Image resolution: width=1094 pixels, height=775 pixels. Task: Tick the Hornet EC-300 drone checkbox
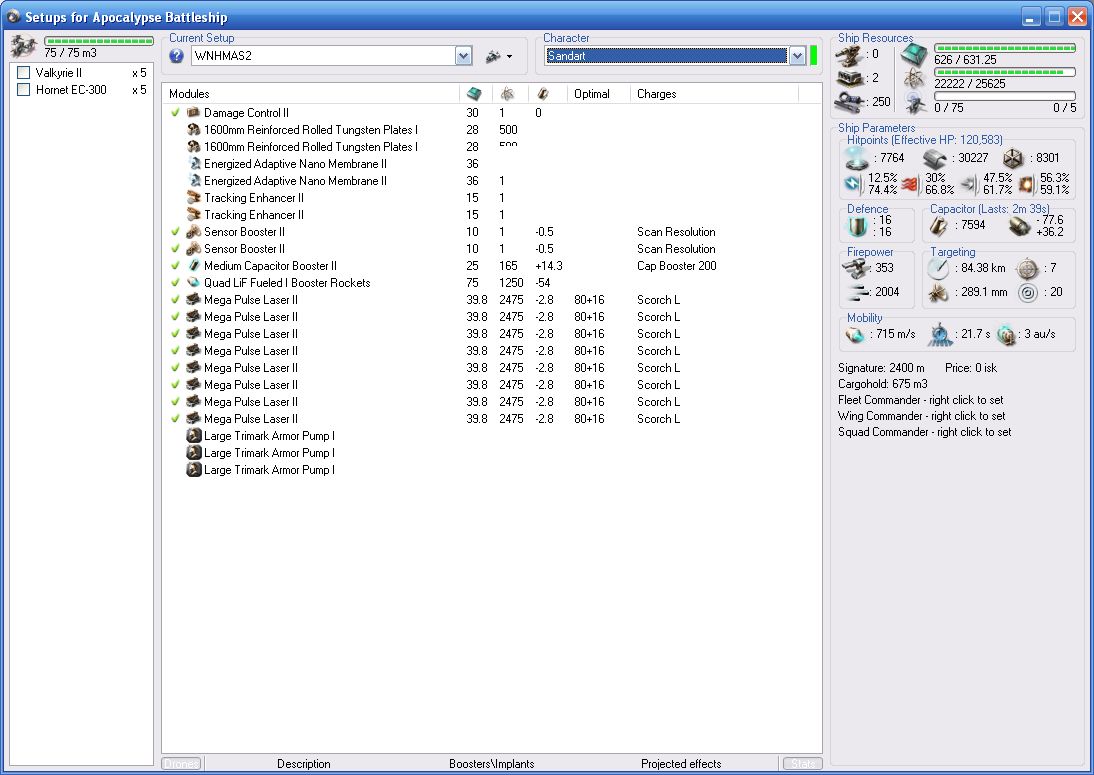click(x=24, y=89)
